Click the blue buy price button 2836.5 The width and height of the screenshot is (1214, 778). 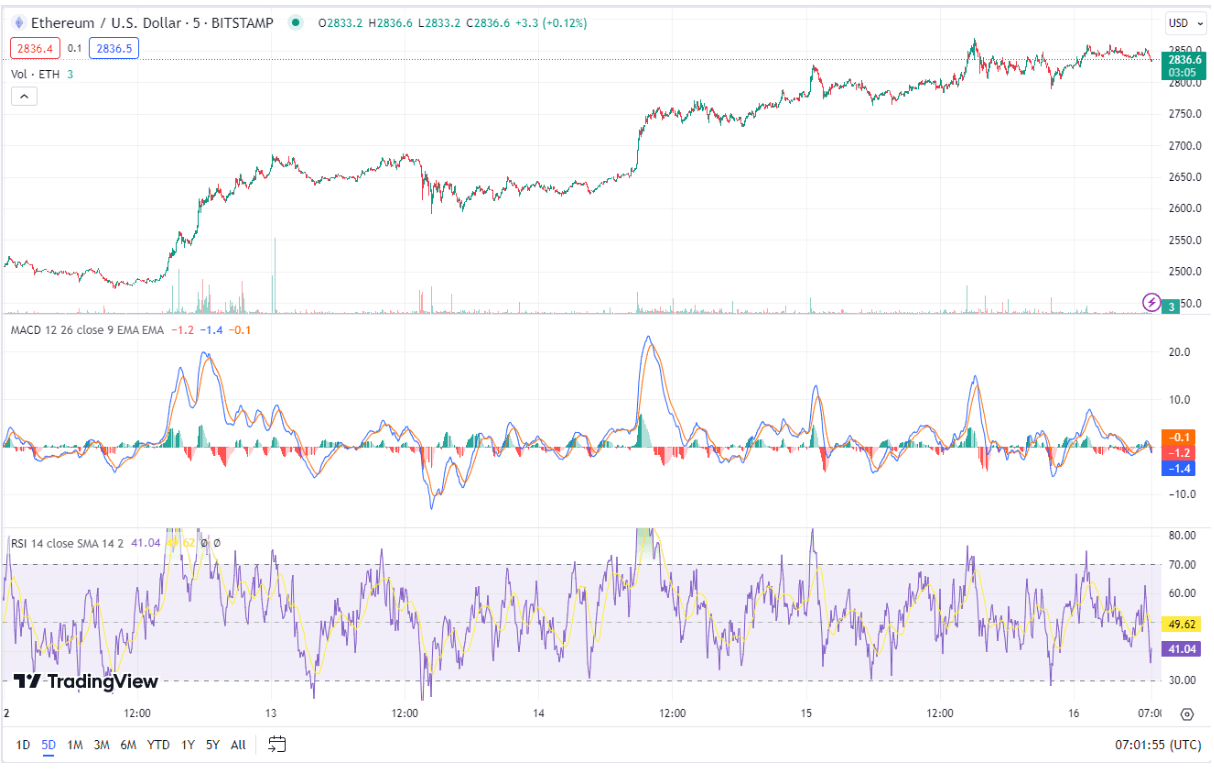pyautogui.click(x=113, y=47)
